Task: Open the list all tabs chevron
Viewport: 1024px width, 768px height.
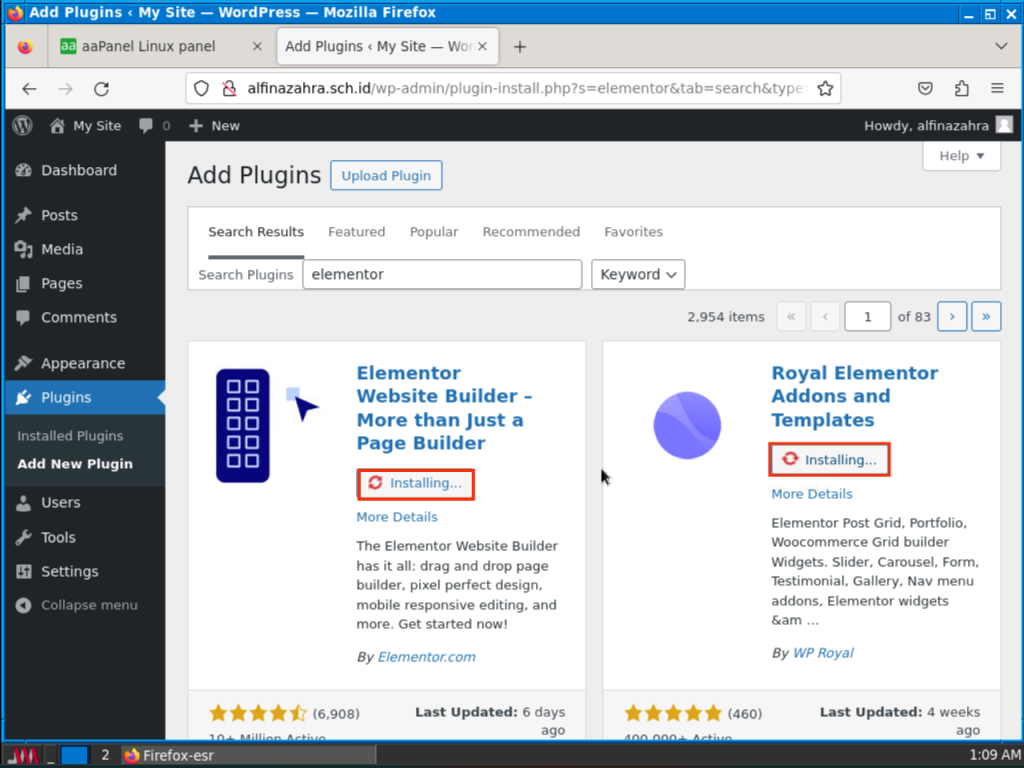Action: (1001, 47)
